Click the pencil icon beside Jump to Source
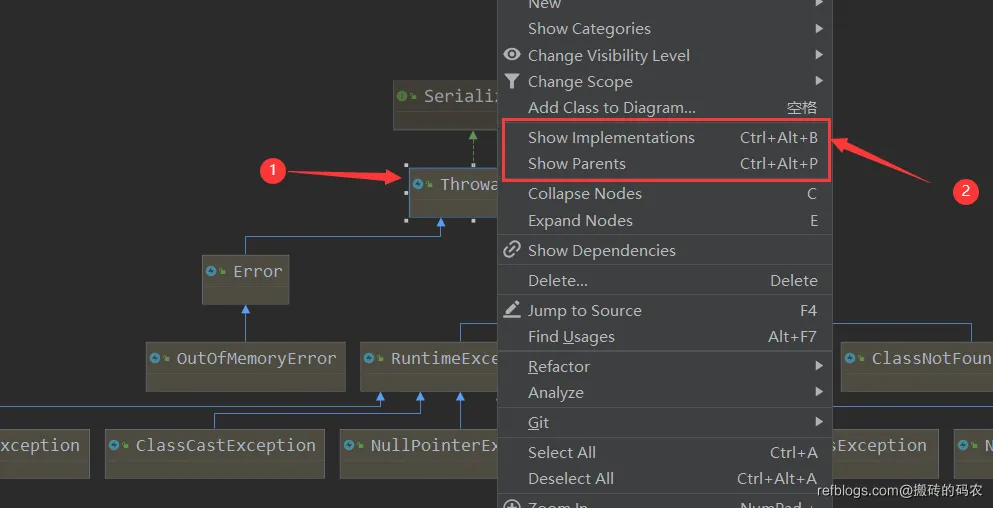The width and height of the screenshot is (993, 508). click(x=512, y=310)
